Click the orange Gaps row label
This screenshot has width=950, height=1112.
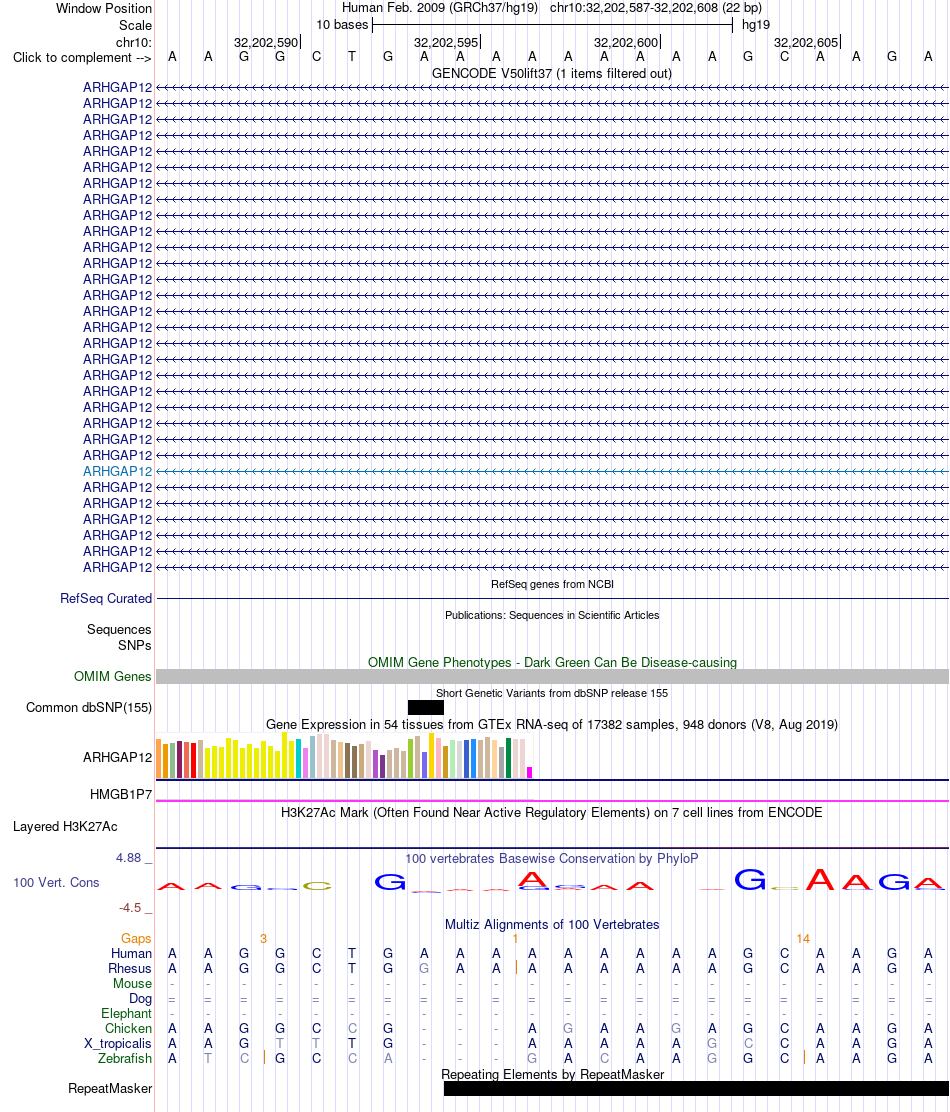pos(136,939)
